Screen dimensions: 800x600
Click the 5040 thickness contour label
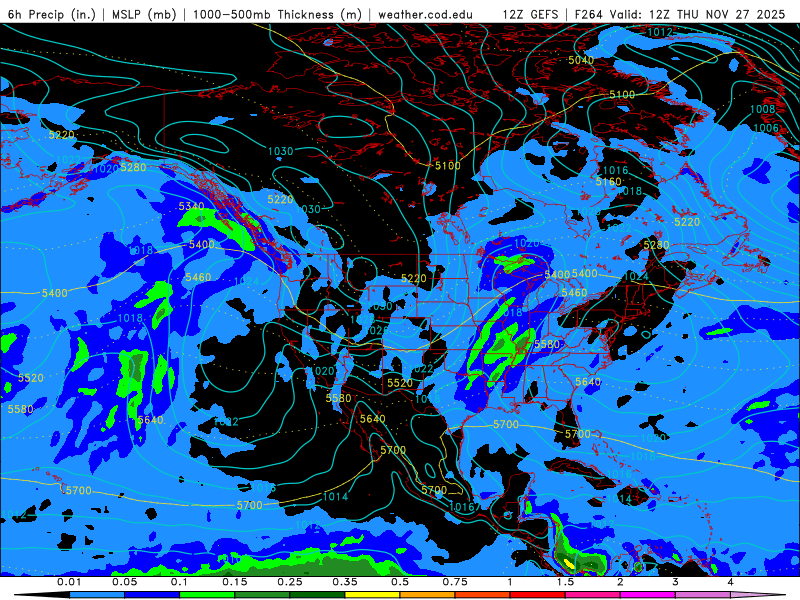pos(581,60)
